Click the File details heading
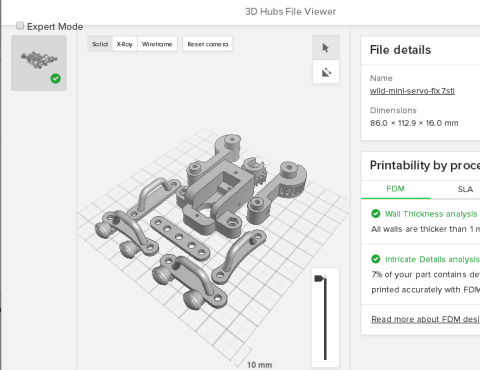 coord(400,50)
